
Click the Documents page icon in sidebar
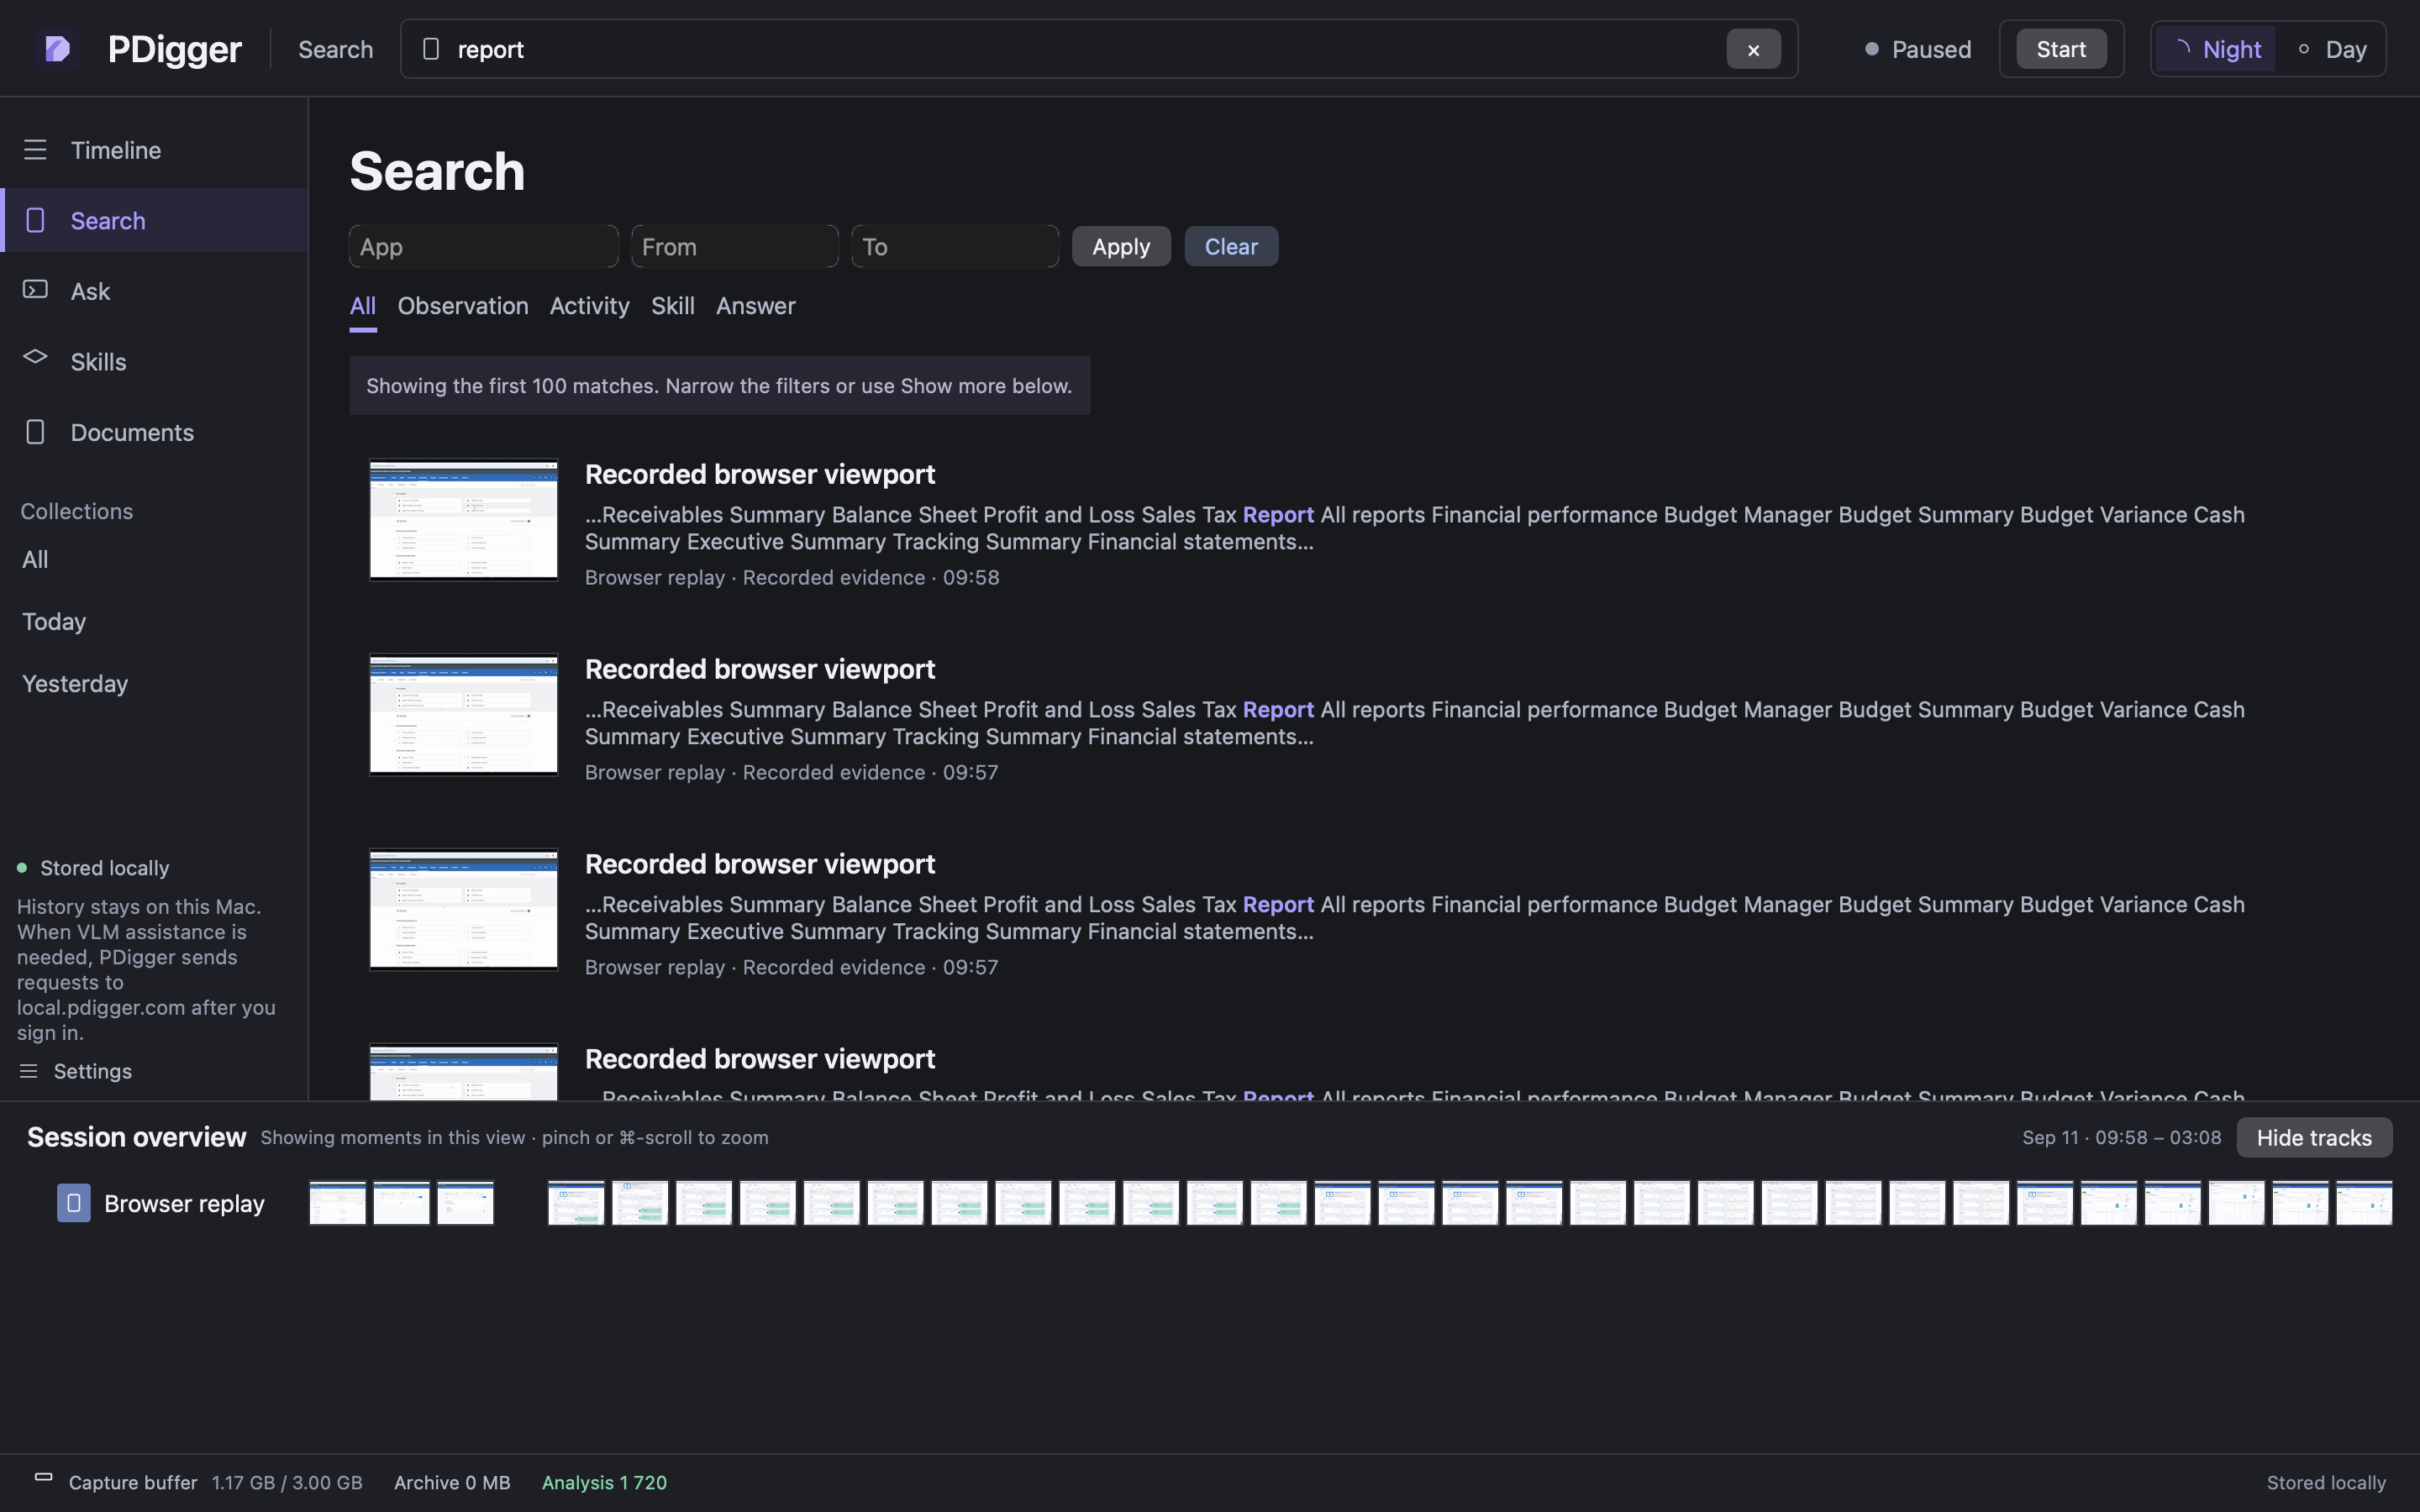pos(35,432)
